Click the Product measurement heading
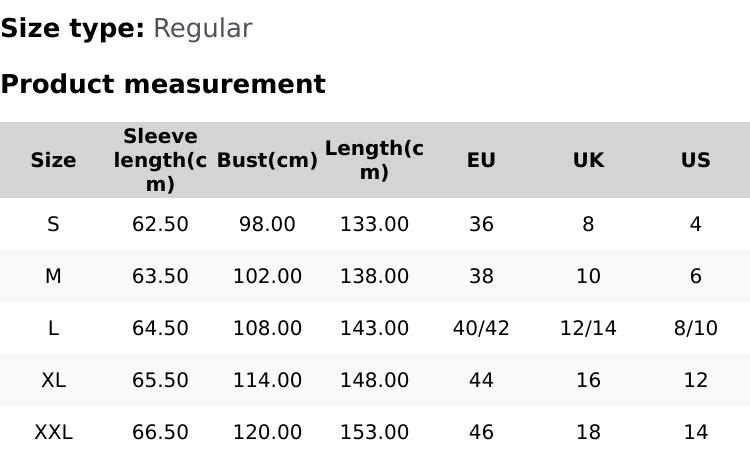The height and width of the screenshot is (458, 750). [163, 84]
